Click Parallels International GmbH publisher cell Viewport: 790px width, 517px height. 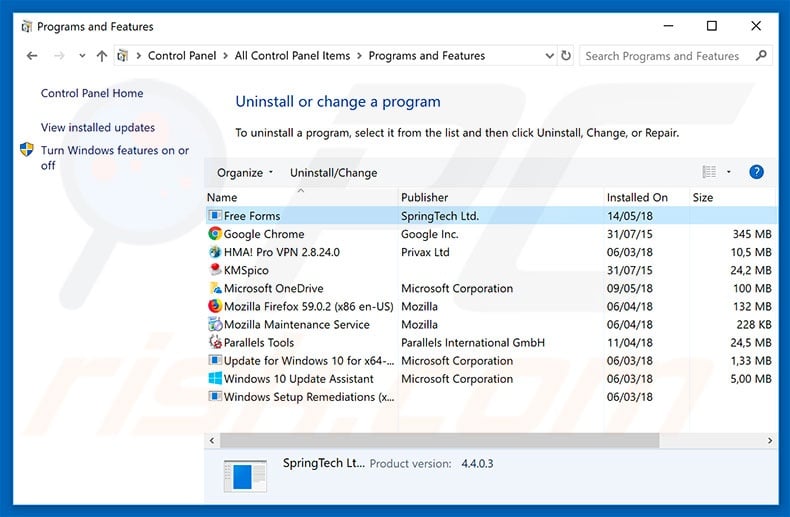pyautogui.click(x=473, y=343)
